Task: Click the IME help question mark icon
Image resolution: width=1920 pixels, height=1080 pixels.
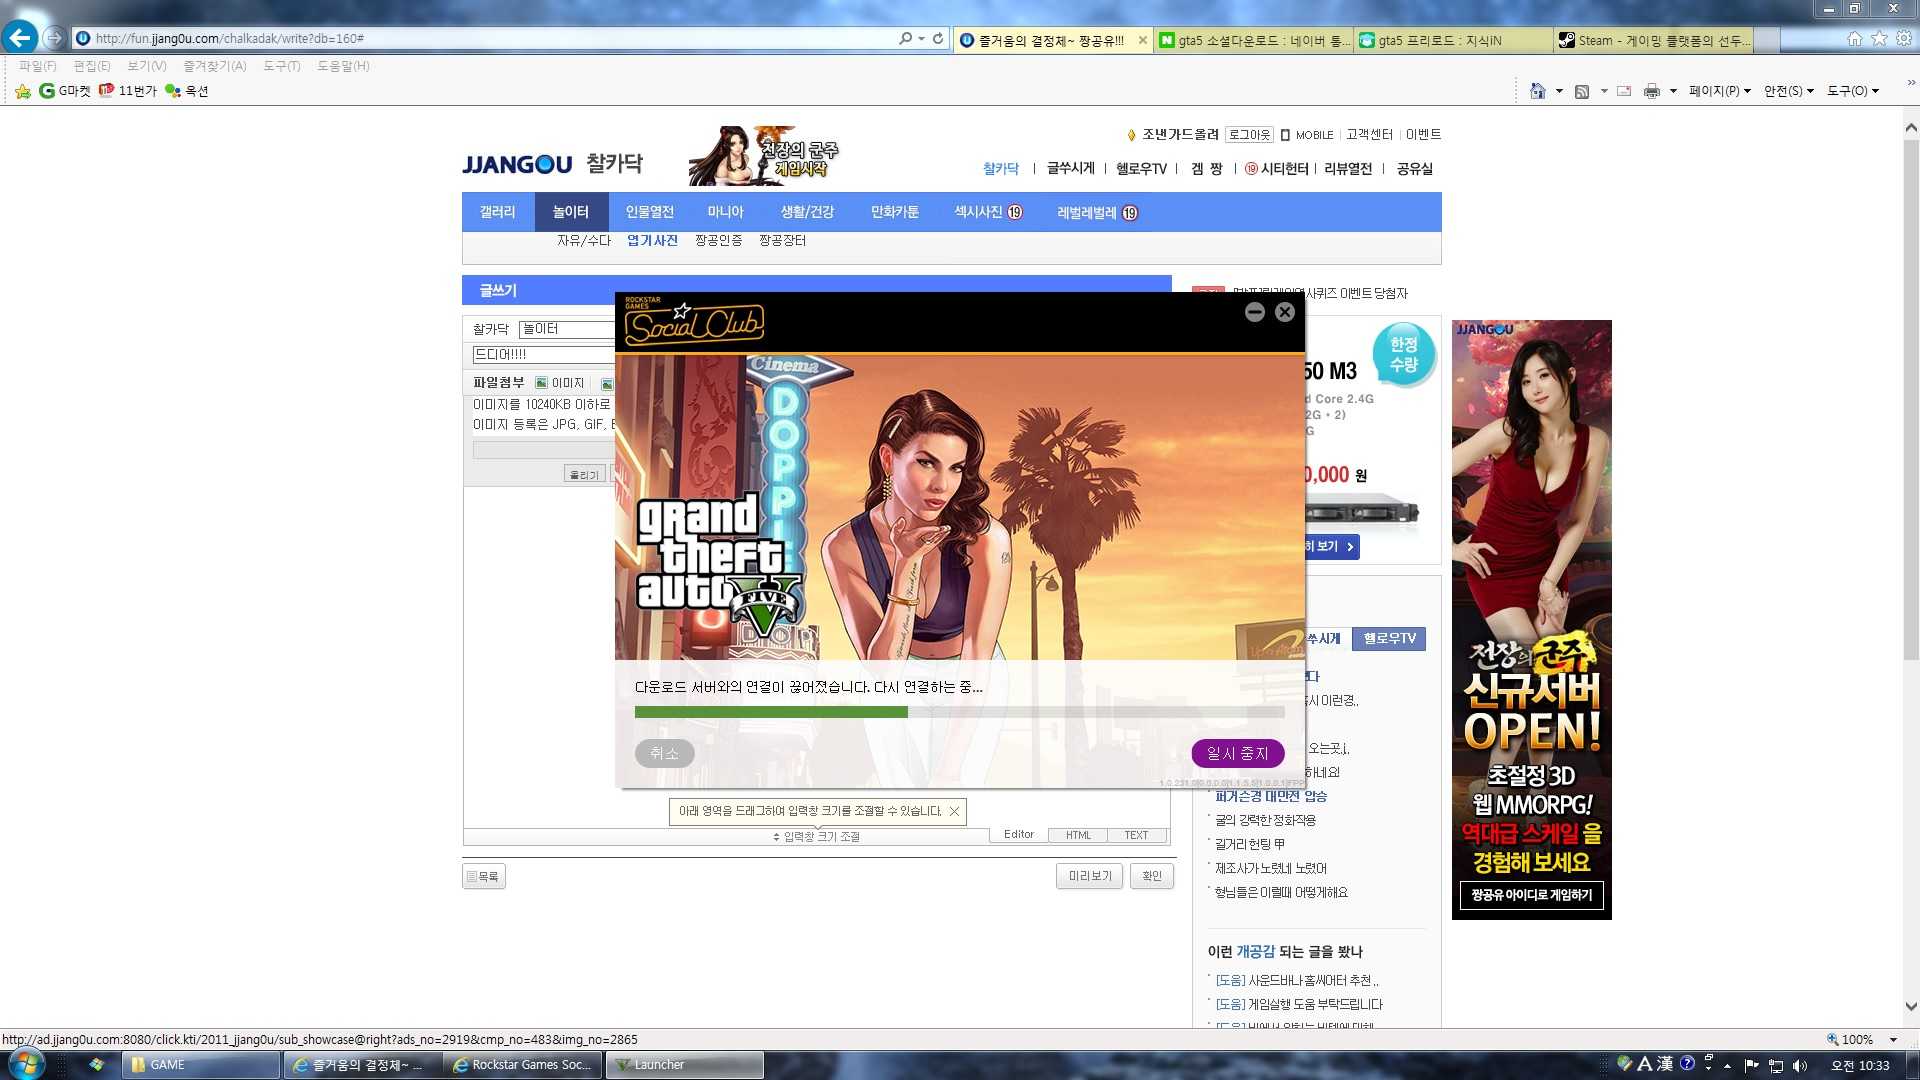Action: click(1687, 1064)
